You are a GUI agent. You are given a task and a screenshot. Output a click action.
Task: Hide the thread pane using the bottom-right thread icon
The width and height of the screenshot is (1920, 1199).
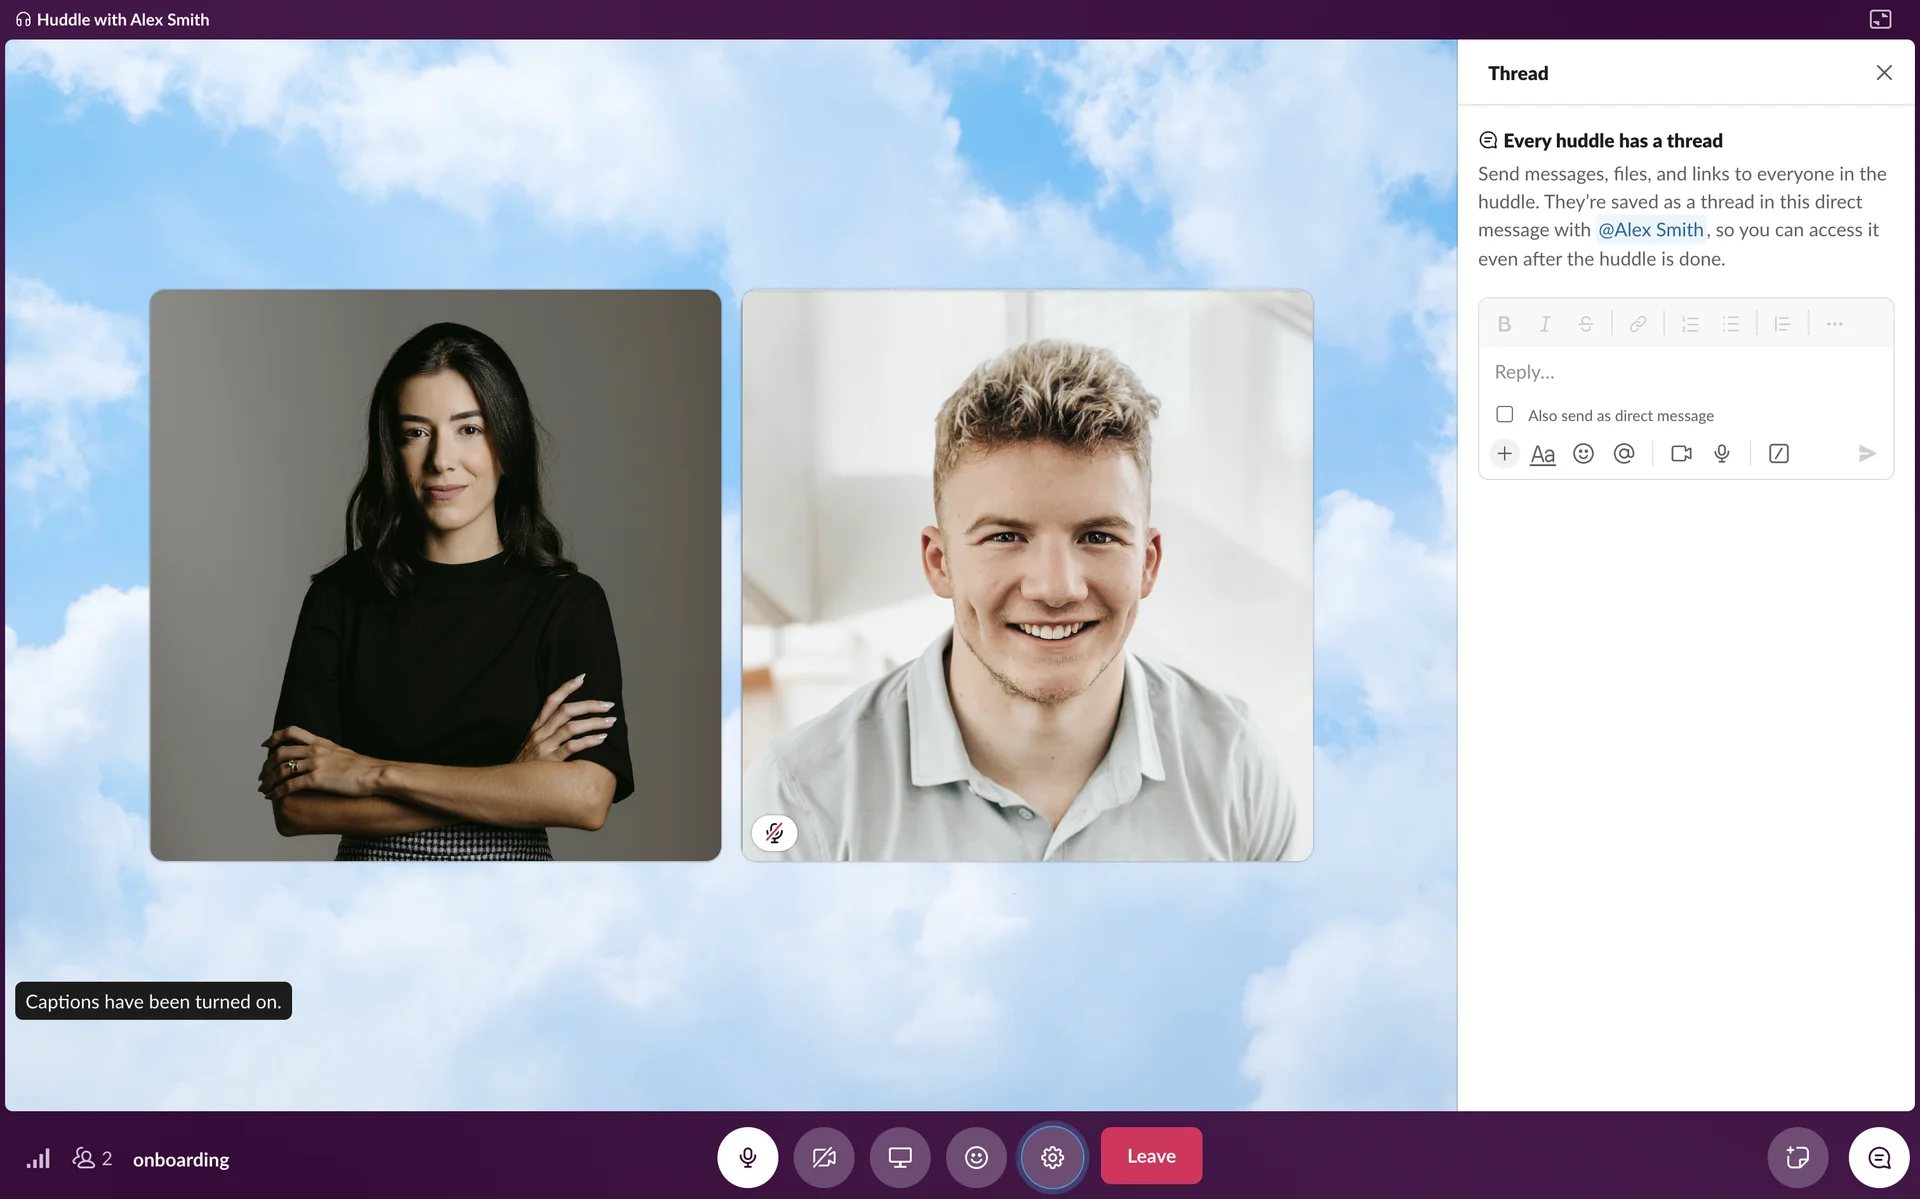click(x=1879, y=1157)
